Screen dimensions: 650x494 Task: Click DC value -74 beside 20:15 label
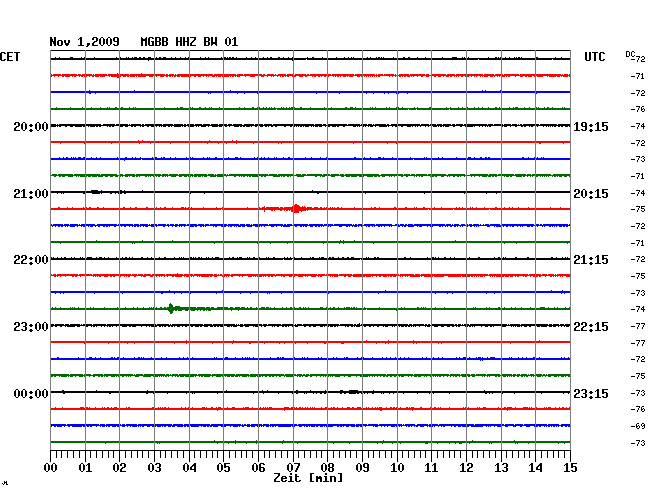(638, 193)
